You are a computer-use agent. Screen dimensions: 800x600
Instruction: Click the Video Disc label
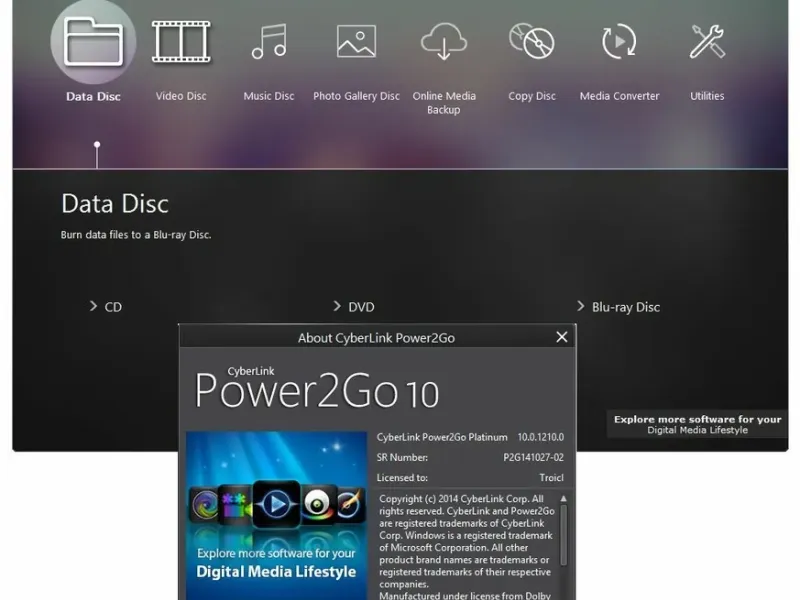coord(181,96)
